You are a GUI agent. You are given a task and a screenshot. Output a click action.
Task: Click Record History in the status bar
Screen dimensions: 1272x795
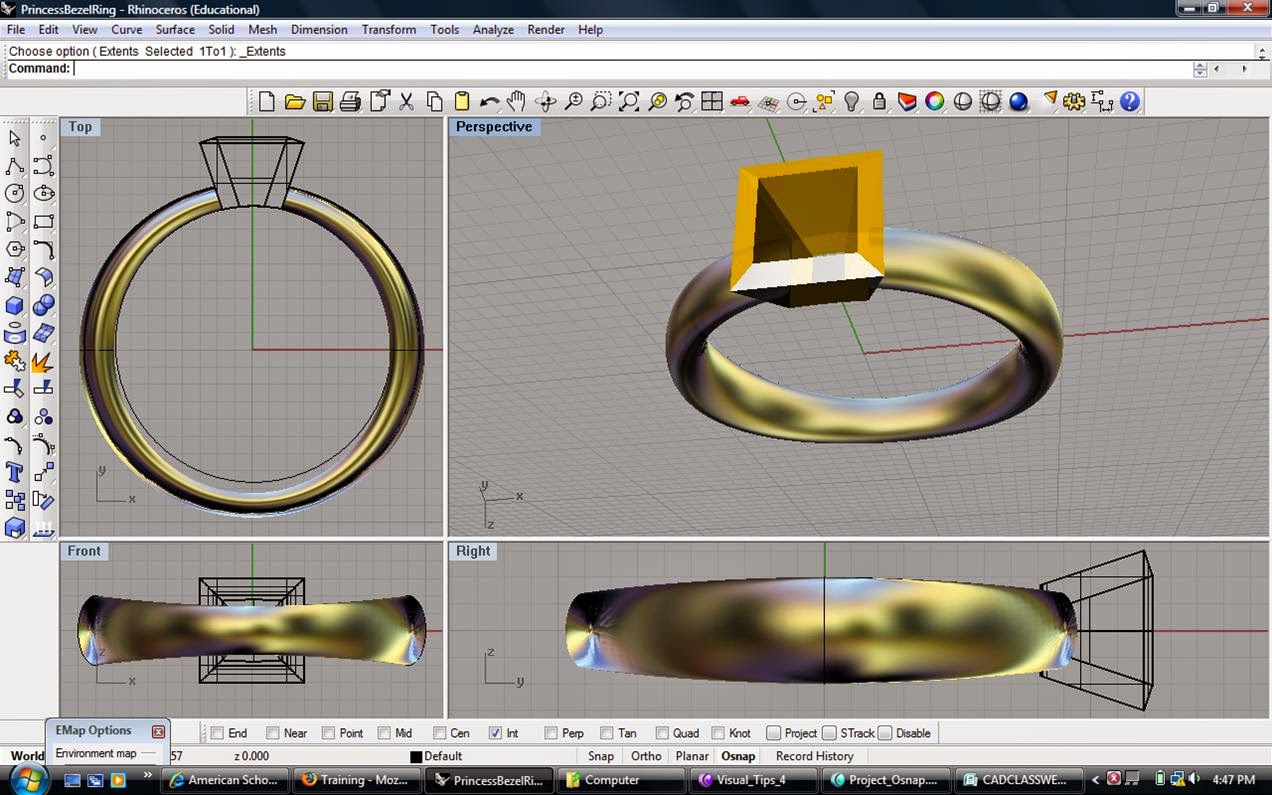pyautogui.click(x=813, y=756)
